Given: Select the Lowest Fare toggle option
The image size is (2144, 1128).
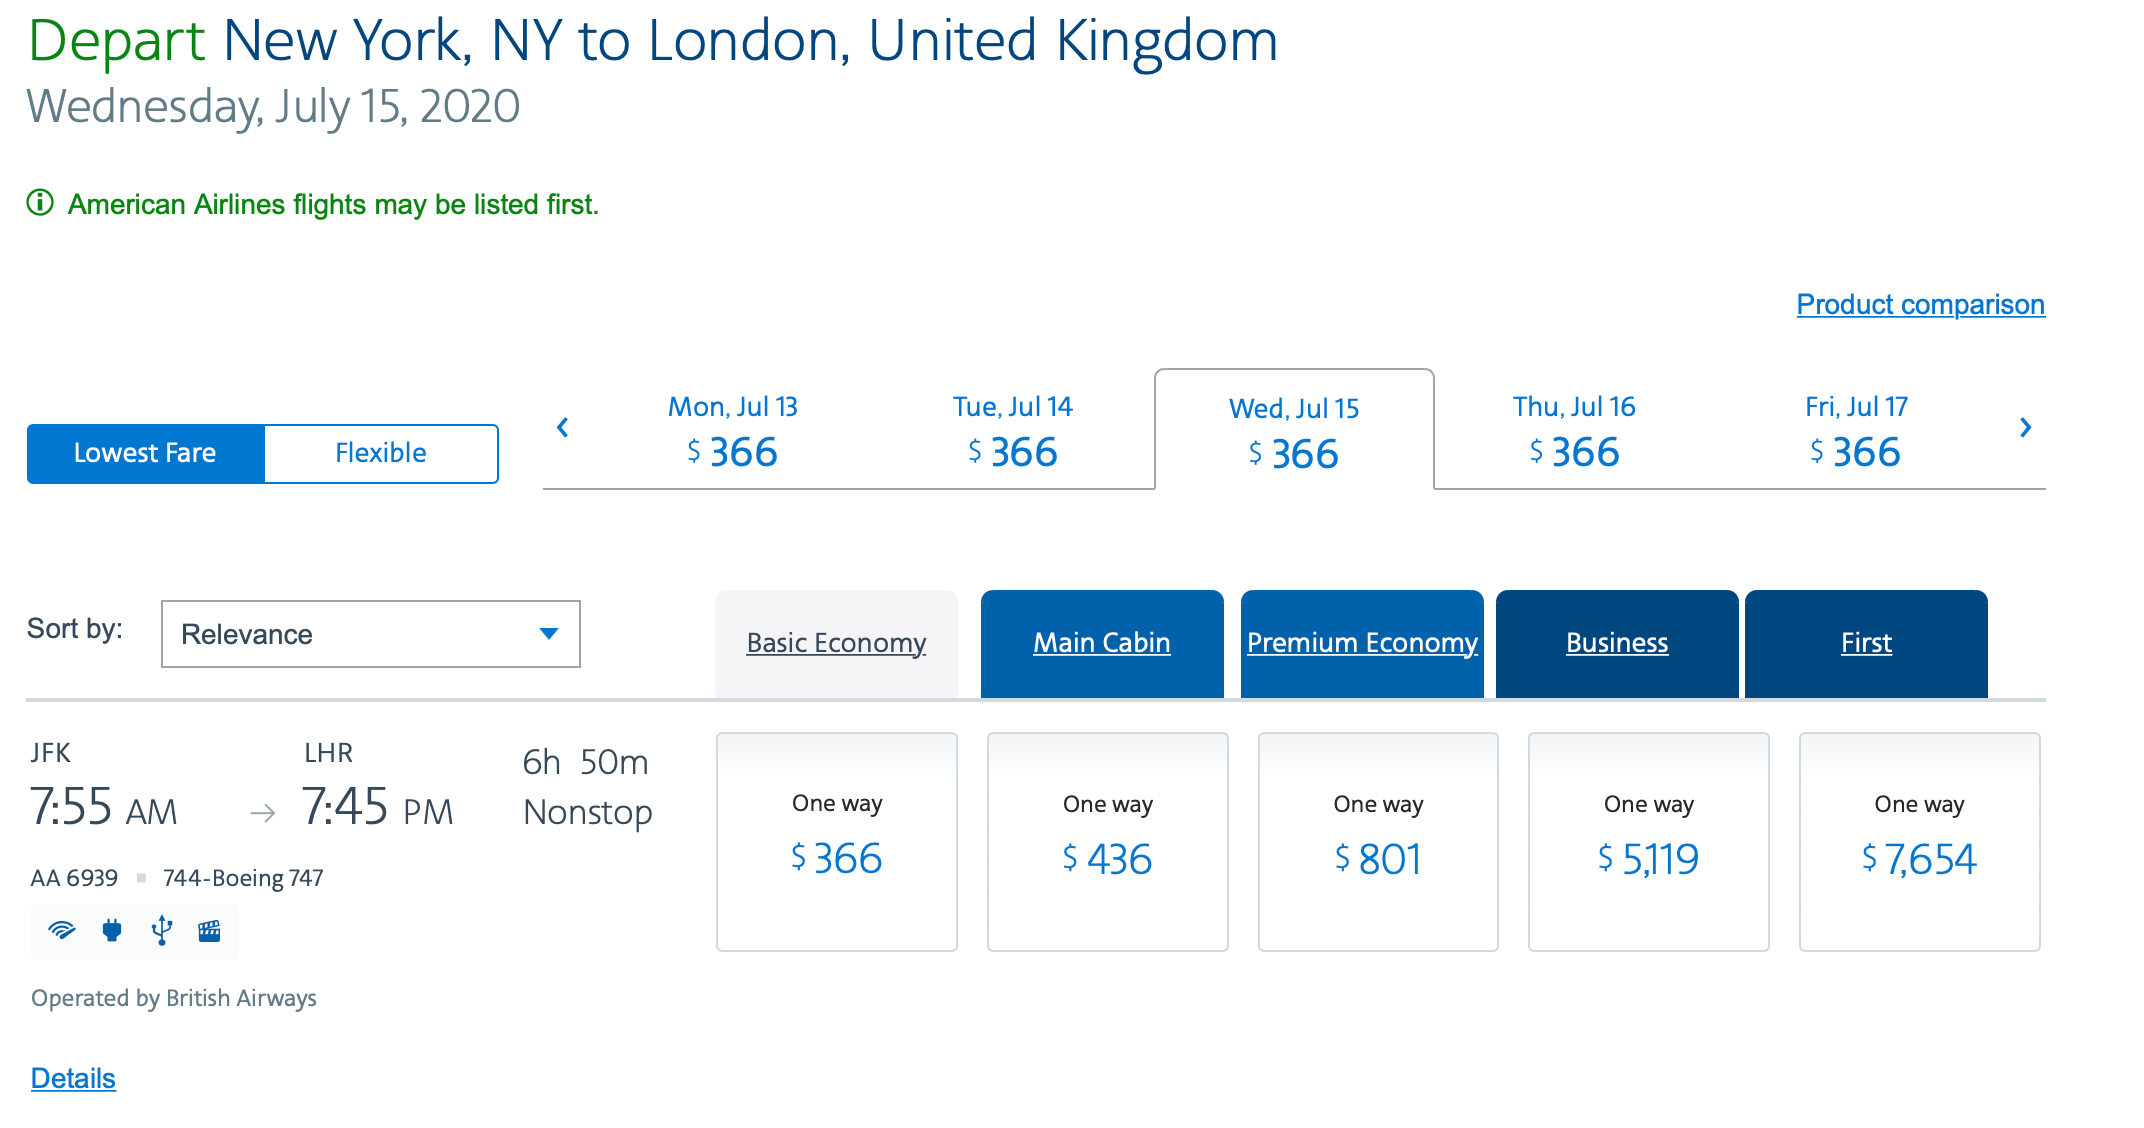Looking at the screenshot, I should coord(146,453).
